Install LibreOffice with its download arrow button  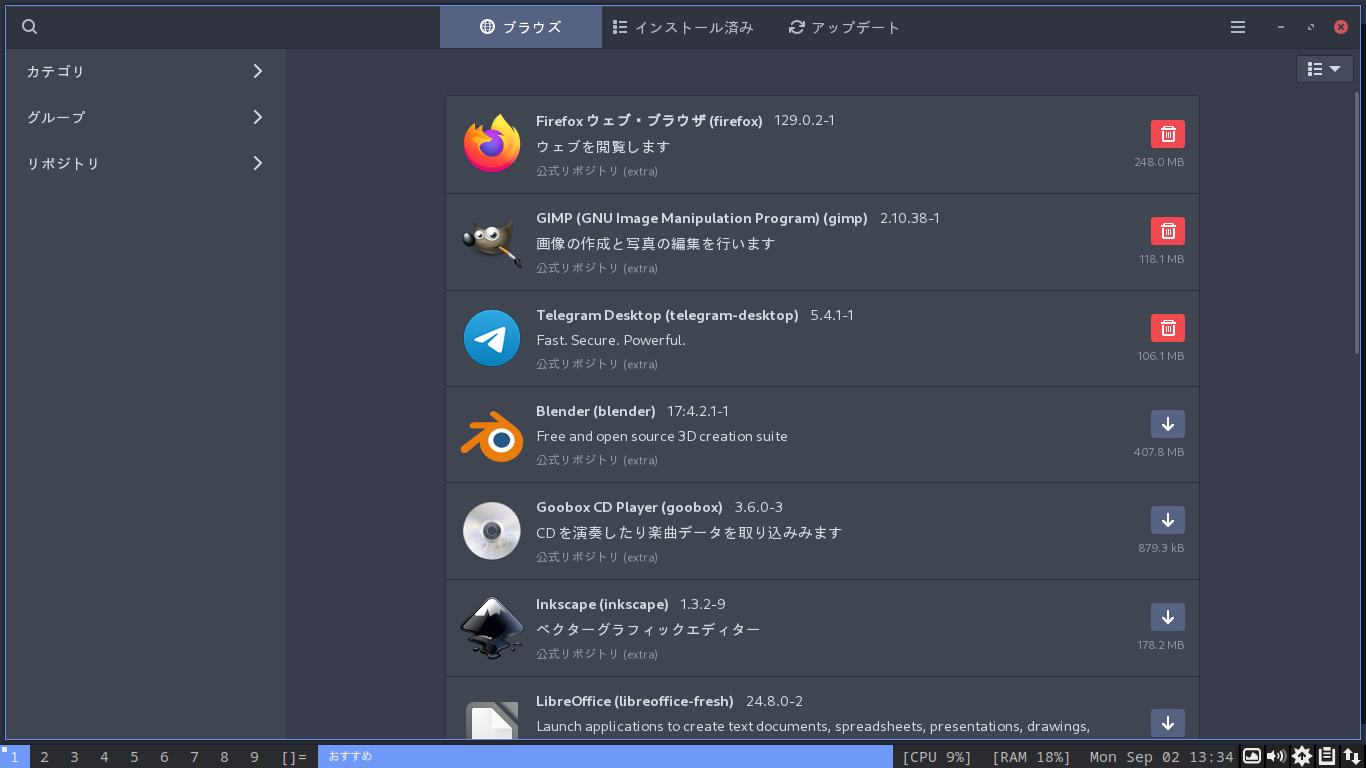(x=1168, y=723)
